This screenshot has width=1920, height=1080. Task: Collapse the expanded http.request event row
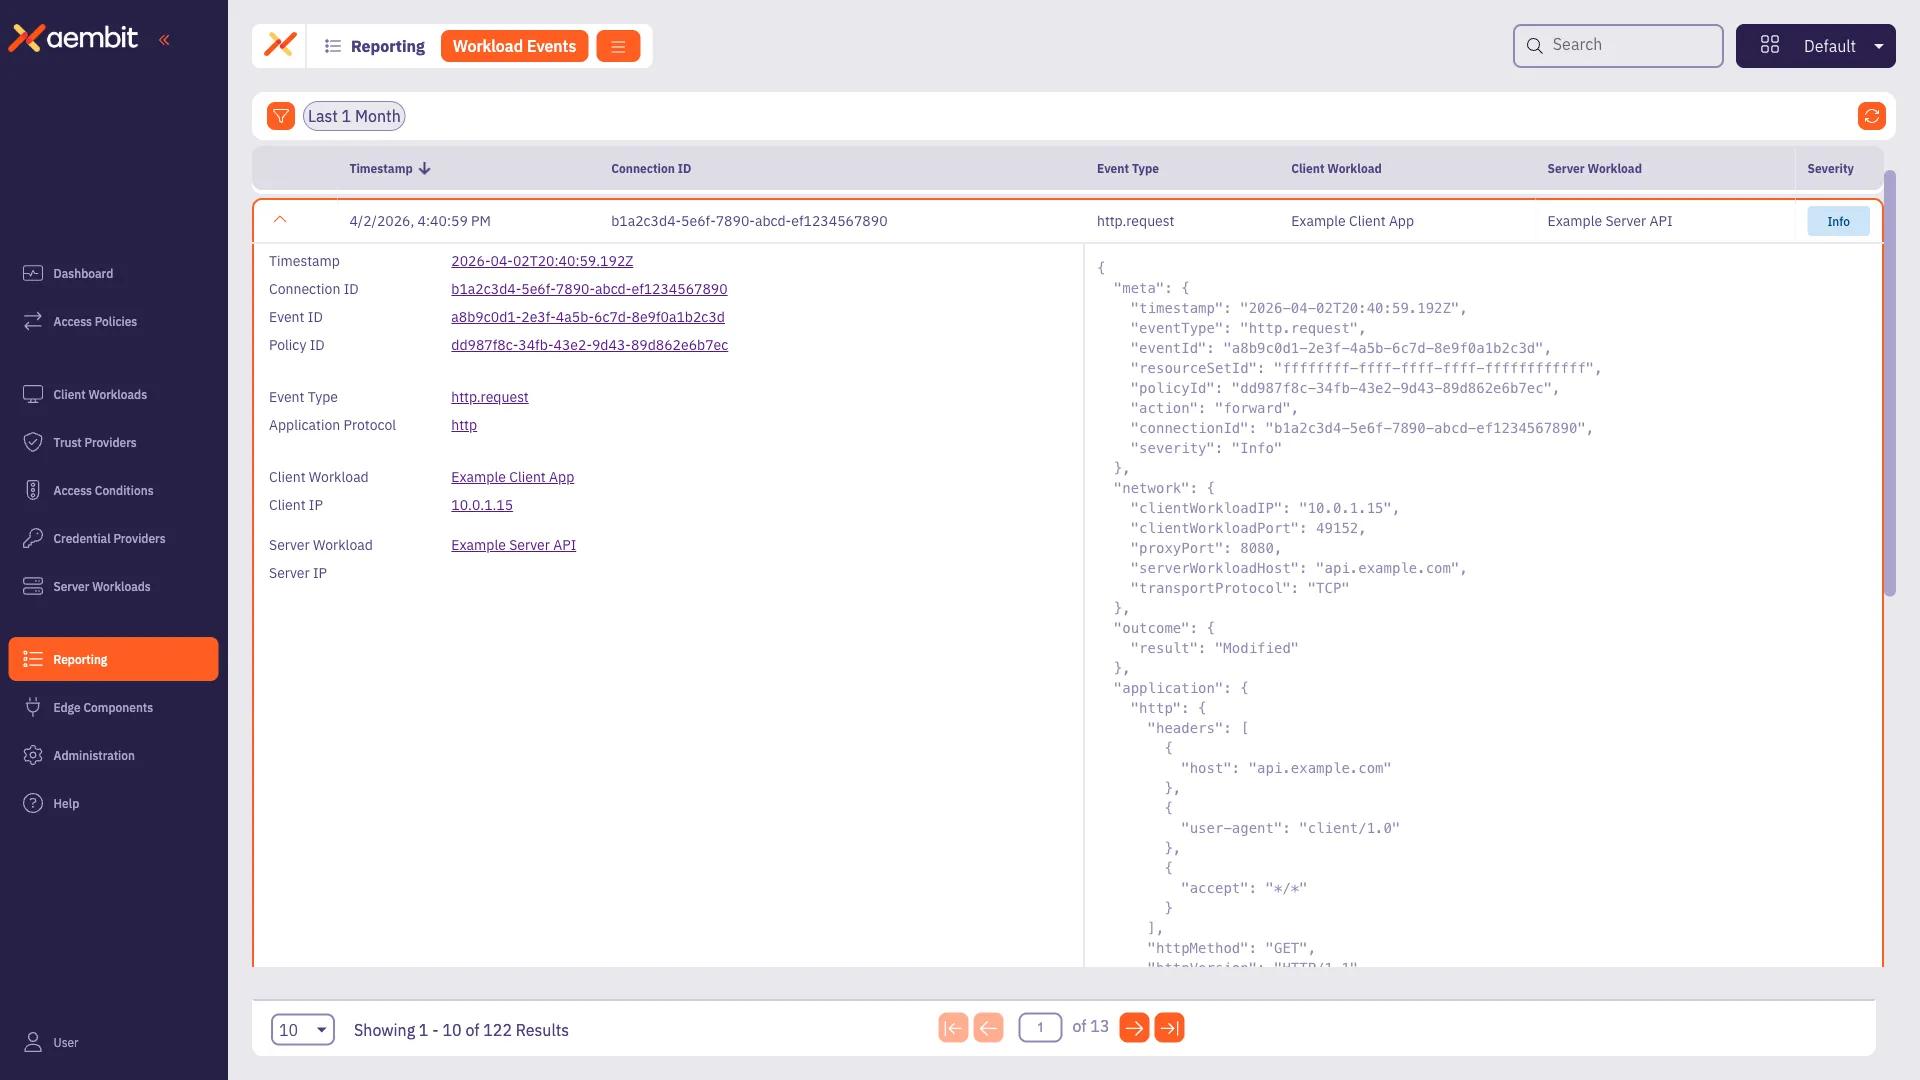click(280, 220)
